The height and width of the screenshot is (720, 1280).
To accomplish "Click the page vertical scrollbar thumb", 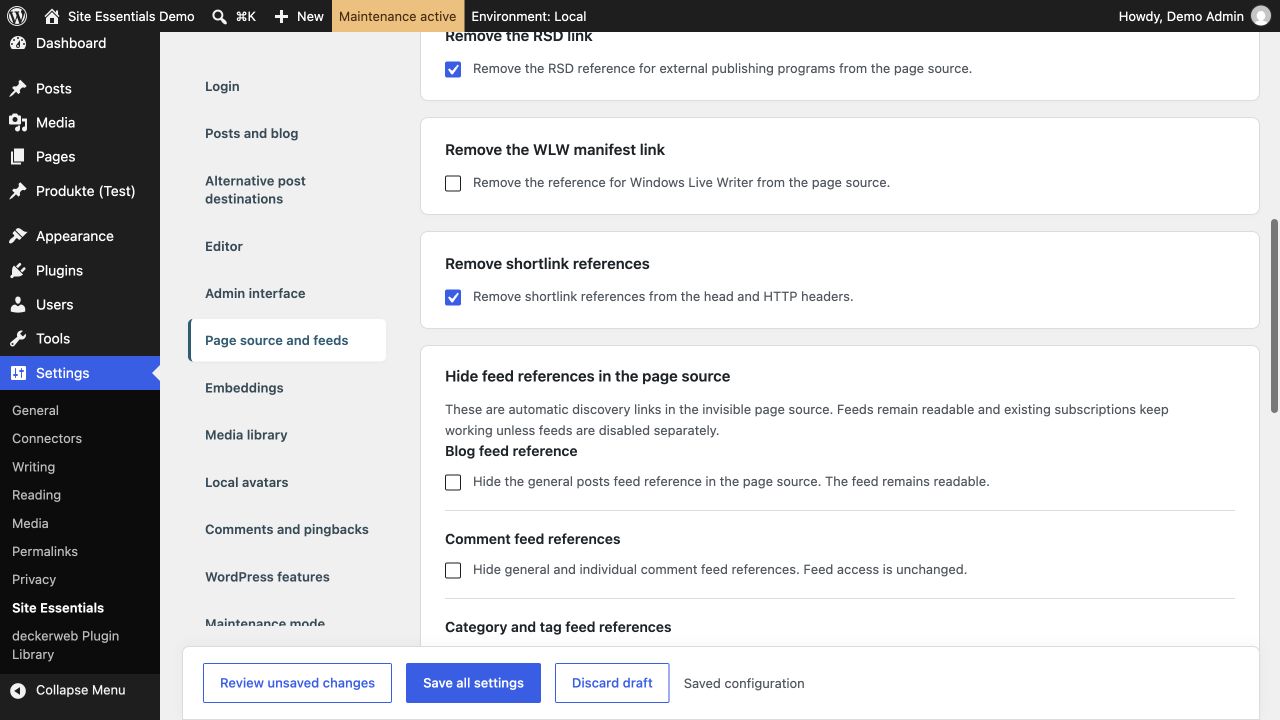I will point(1274,315).
